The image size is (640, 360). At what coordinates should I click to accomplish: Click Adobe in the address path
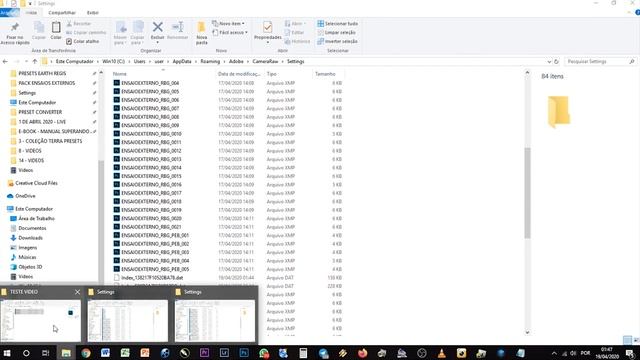point(236,62)
